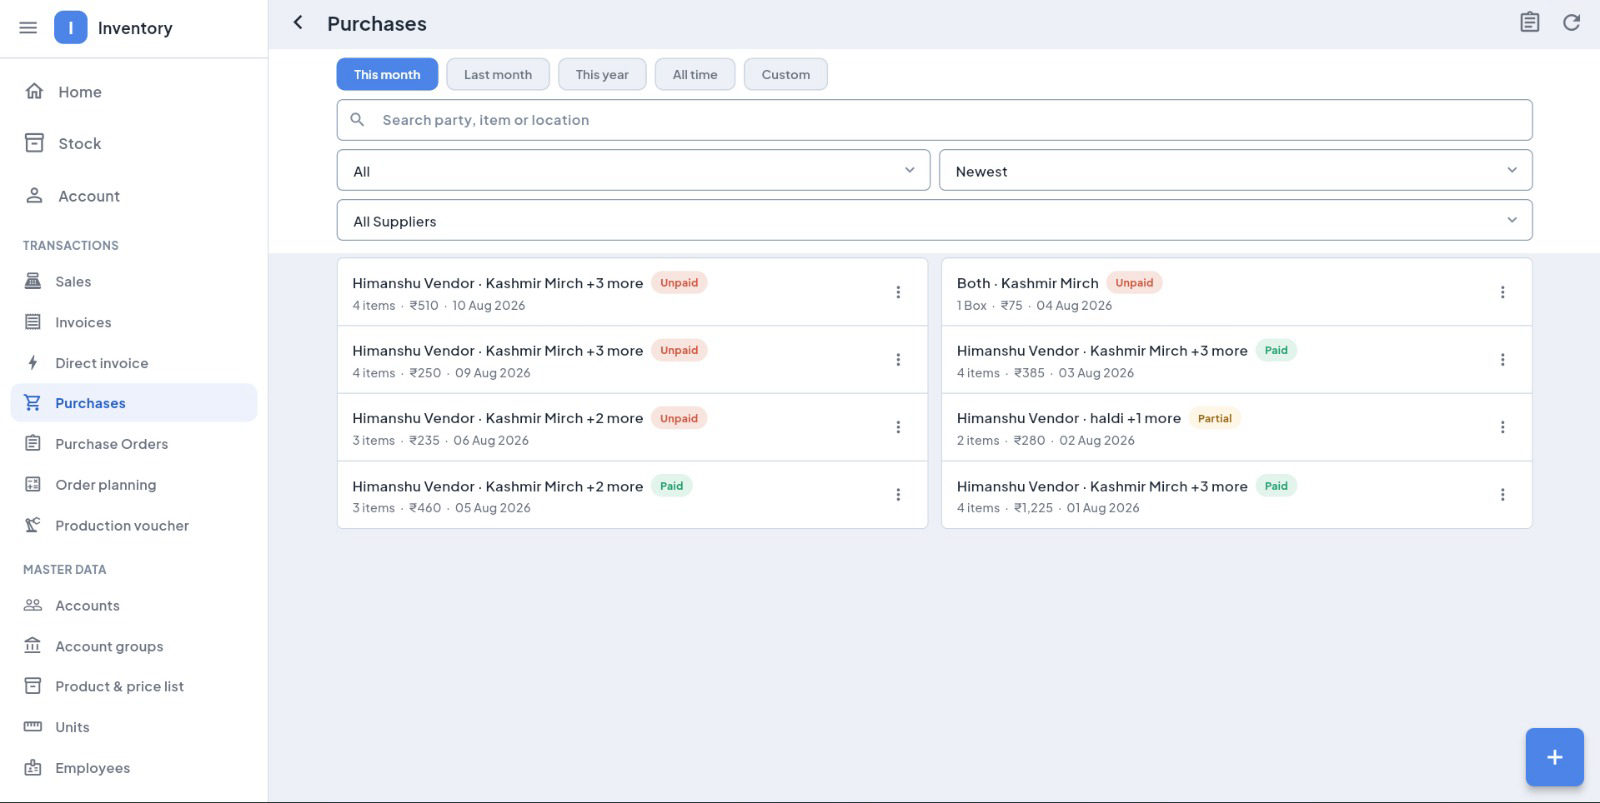The image size is (1600, 803).
Task: Click the Account groups bank icon
Action: [x=33, y=646]
